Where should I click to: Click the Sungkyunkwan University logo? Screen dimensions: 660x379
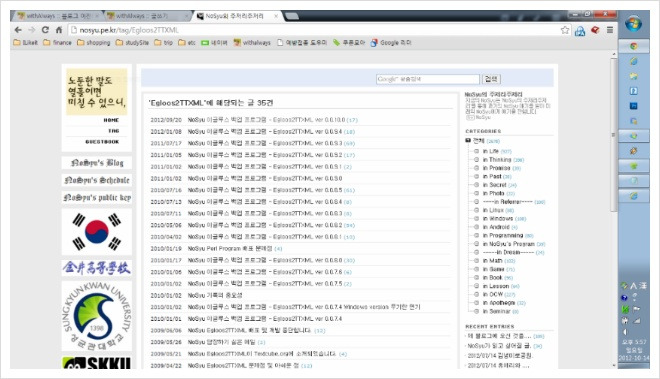[x=97, y=316]
